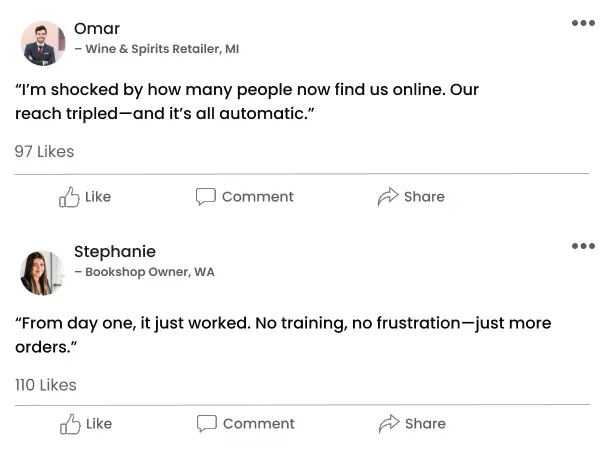Open the three-dot options menu on Stephanie's post
This screenshot has height=450, width=605.
[583, 246]
